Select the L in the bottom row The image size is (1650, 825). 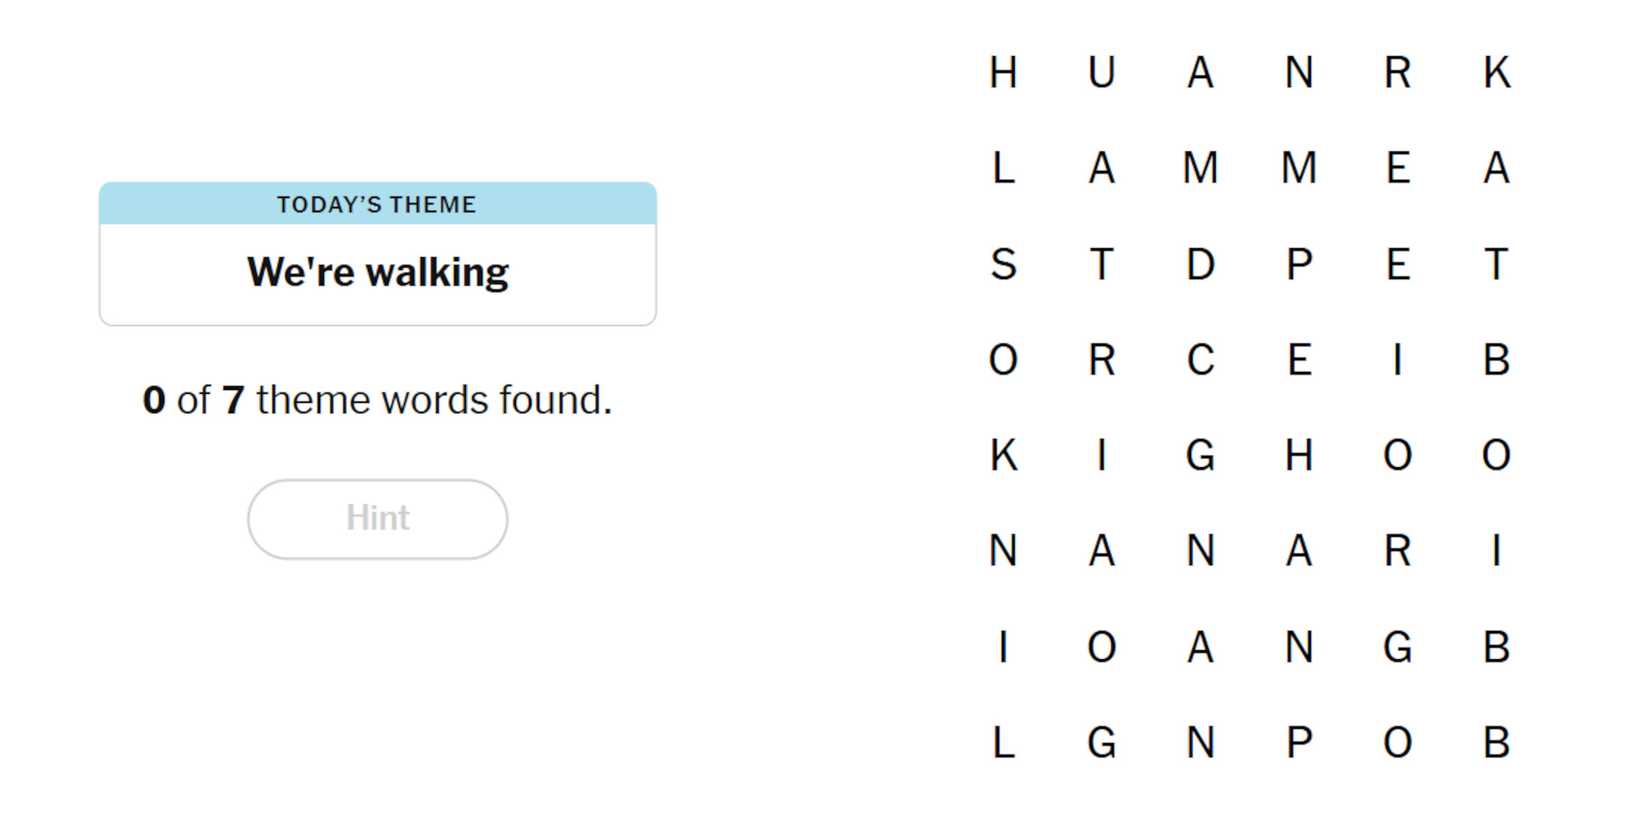click(1003, 743)
